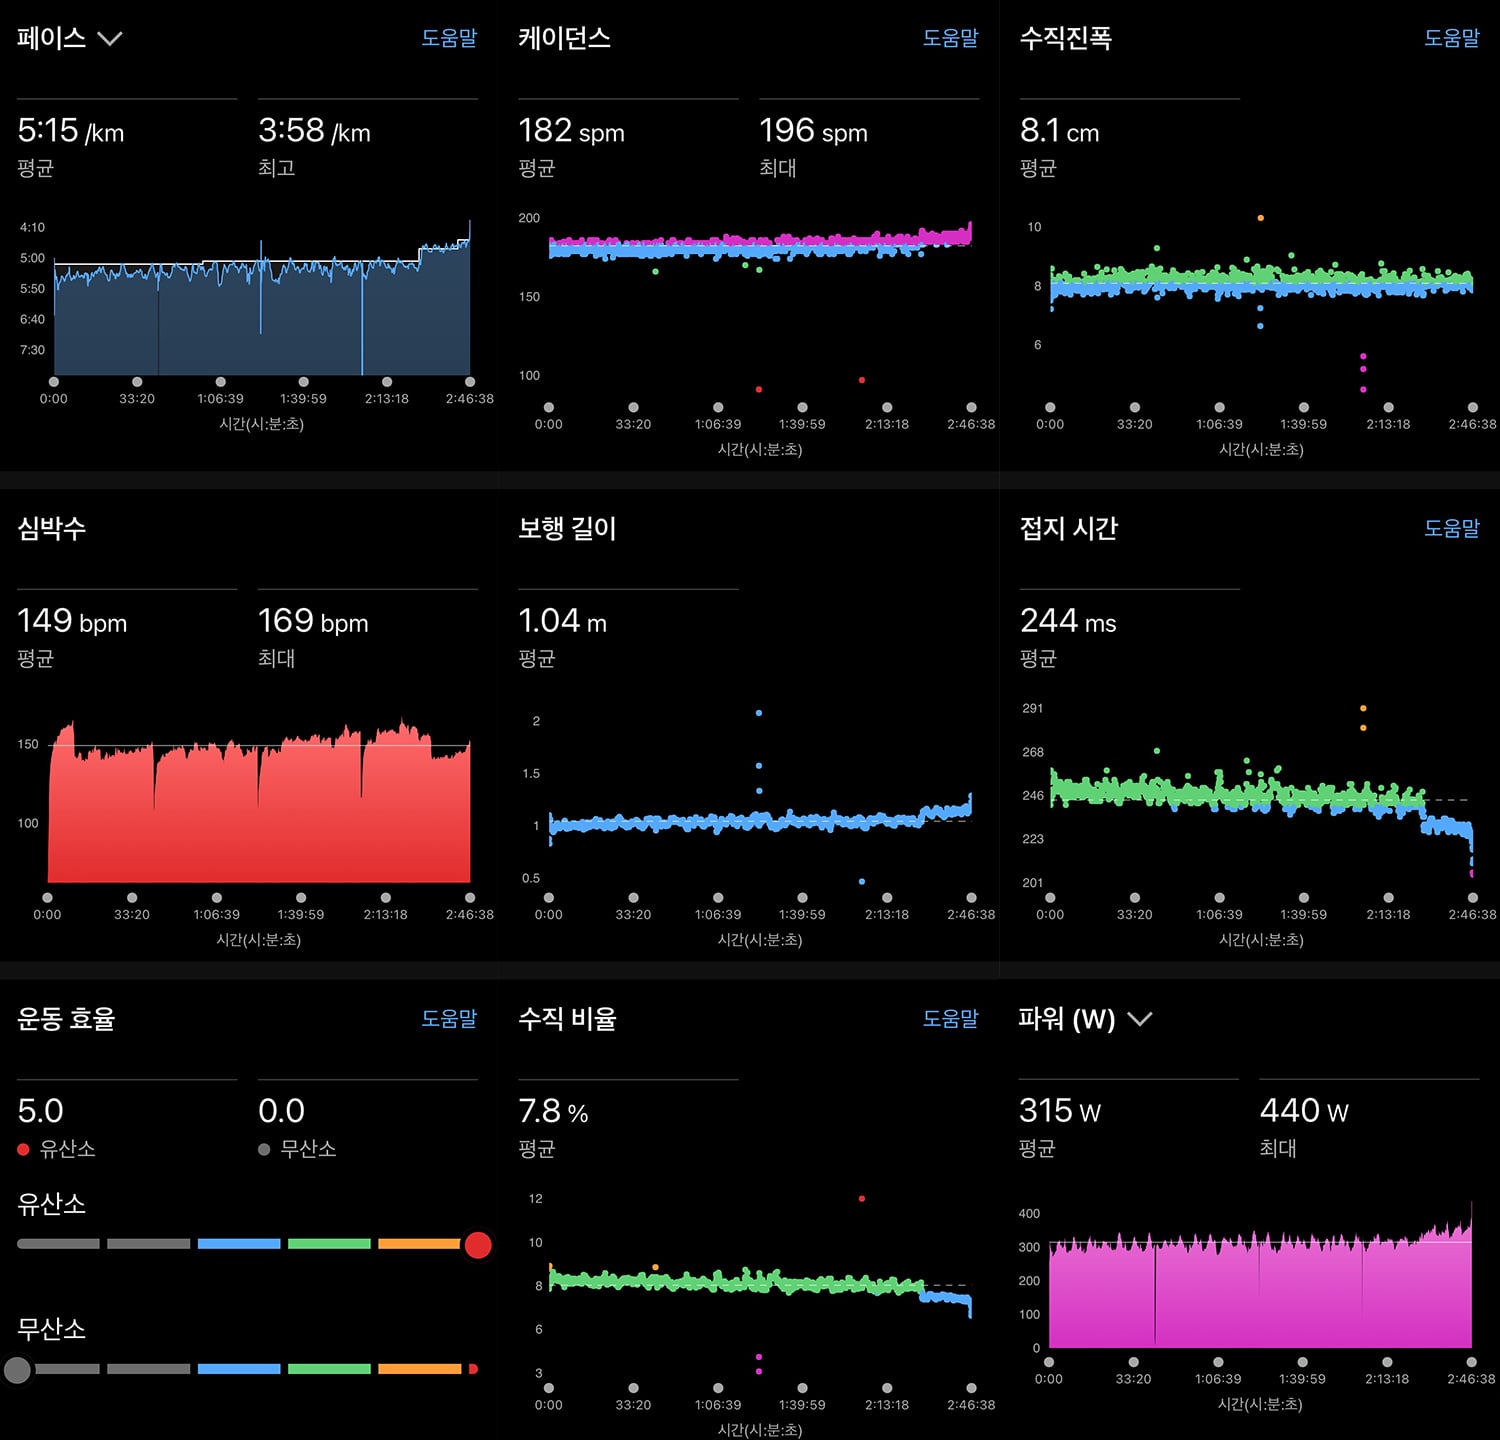Screen dimensions: 1500x1440
Task: Click the 33:20 marker on pace chart
Action: 137,382
